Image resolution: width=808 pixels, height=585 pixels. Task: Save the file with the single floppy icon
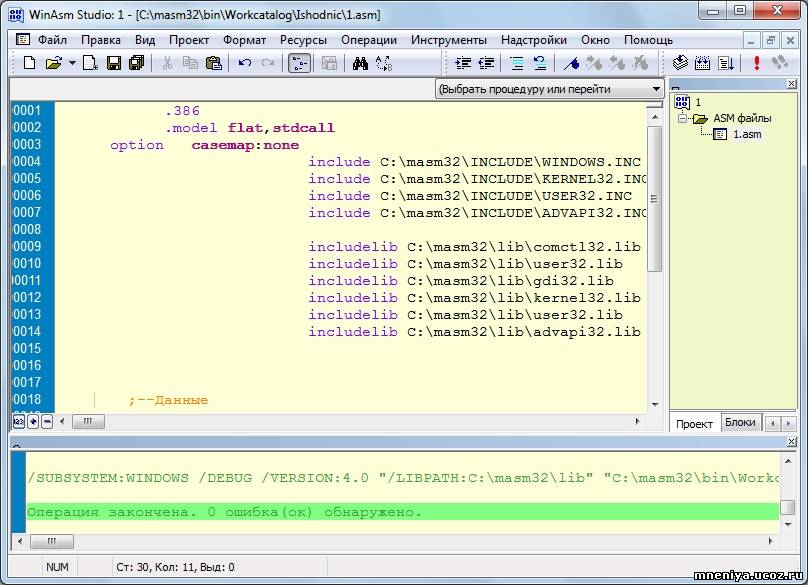pyautogui.click(x=113, y=63)
